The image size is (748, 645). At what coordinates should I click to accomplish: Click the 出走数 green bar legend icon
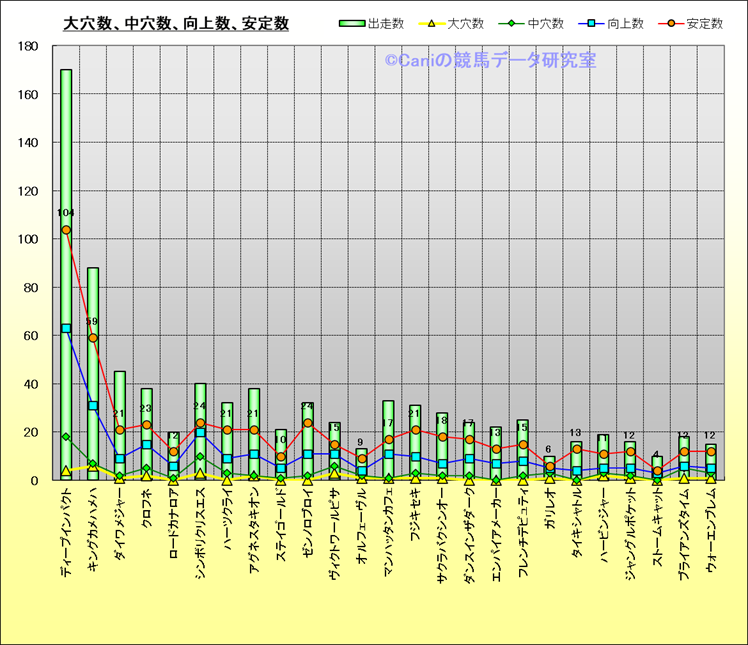[352, 23]
